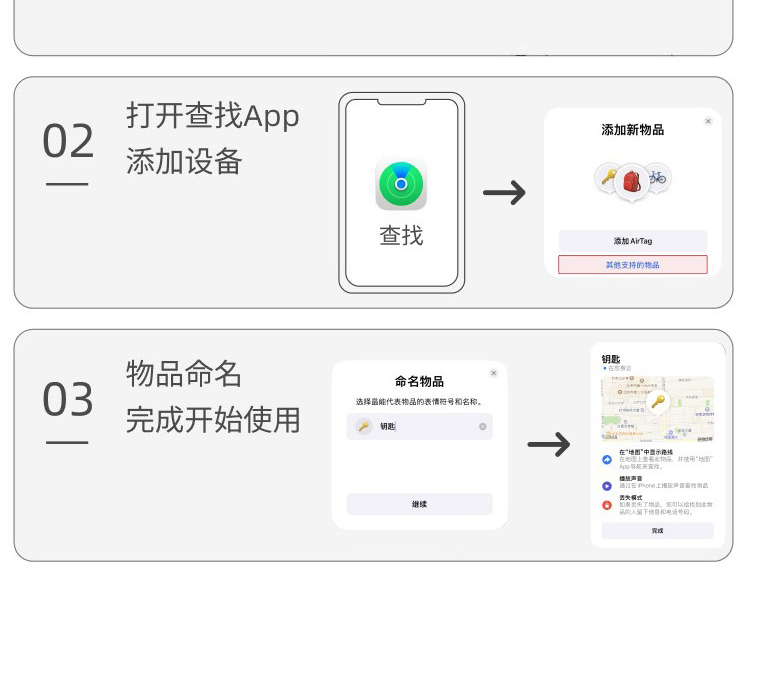This screenshot has width=760, height=694.
Task: Click the 添加 AirTag button
Action: click(632, 241)
